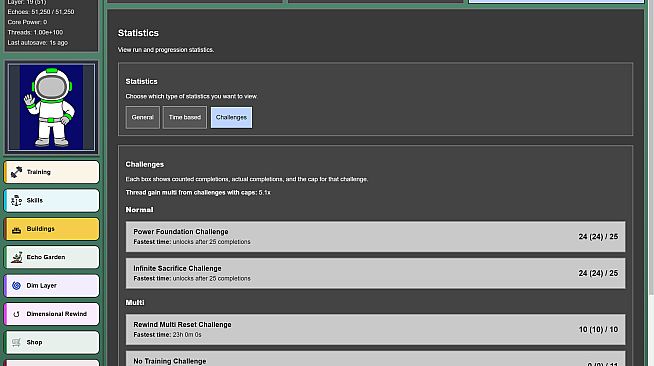Click the Shop cart icon
This screenshot has height=366, width=654.
click(16, 342)
